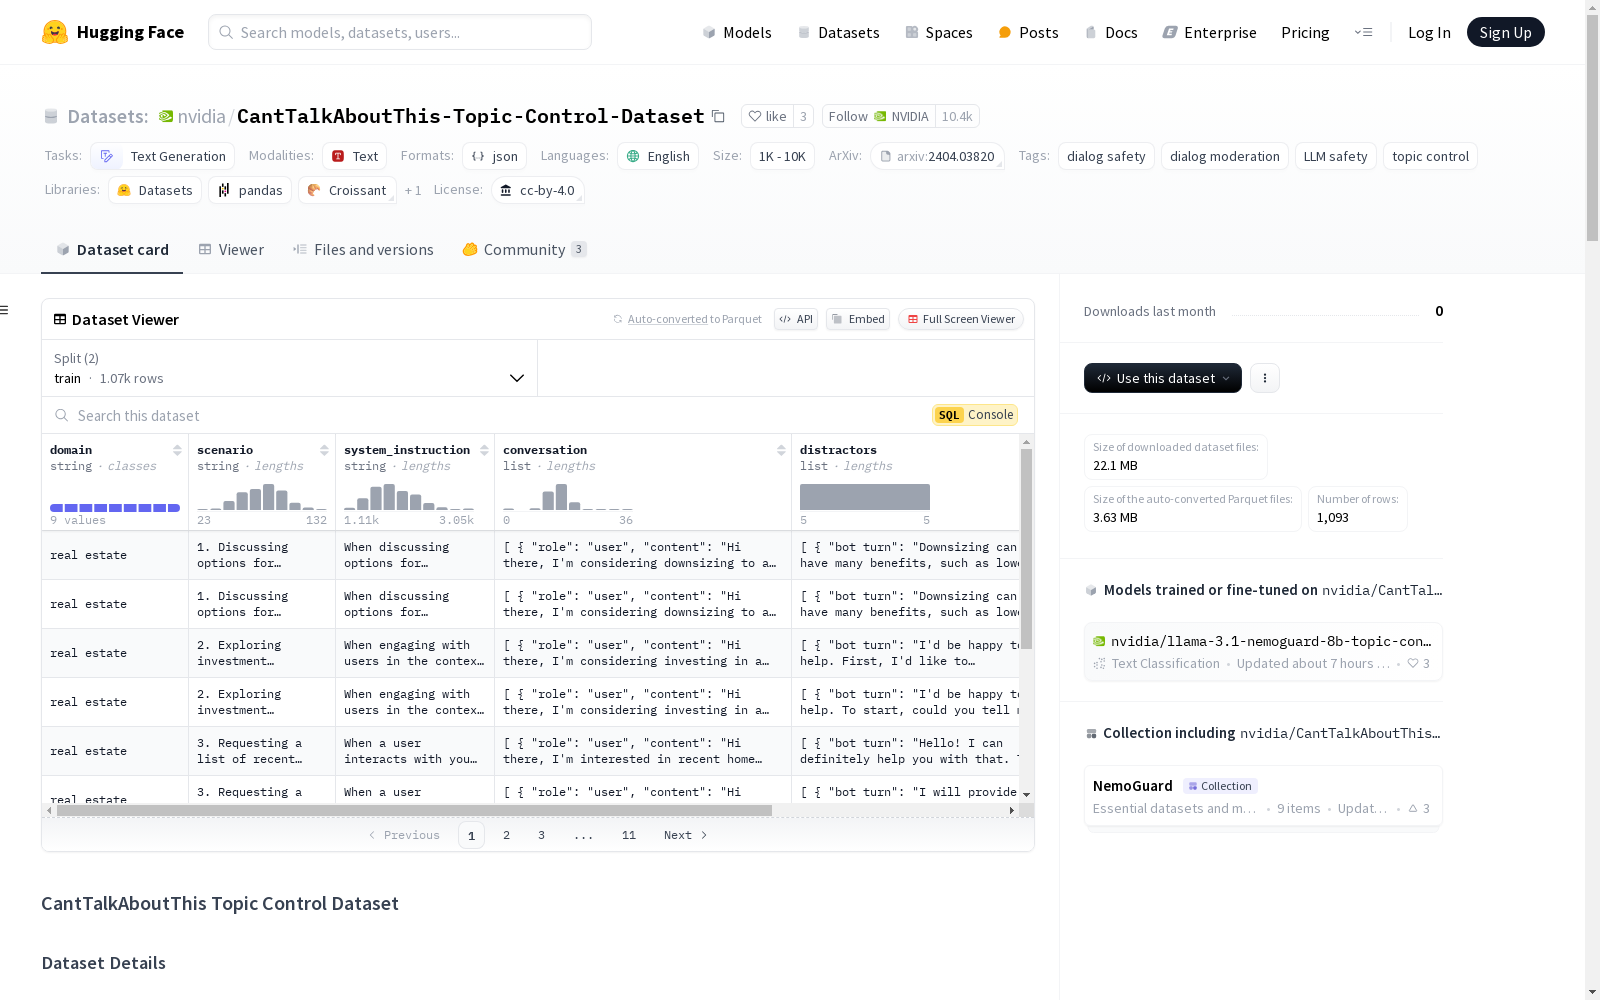Click the 1K - 10K size tag
1600x1000 pixels.
point(782,156)
